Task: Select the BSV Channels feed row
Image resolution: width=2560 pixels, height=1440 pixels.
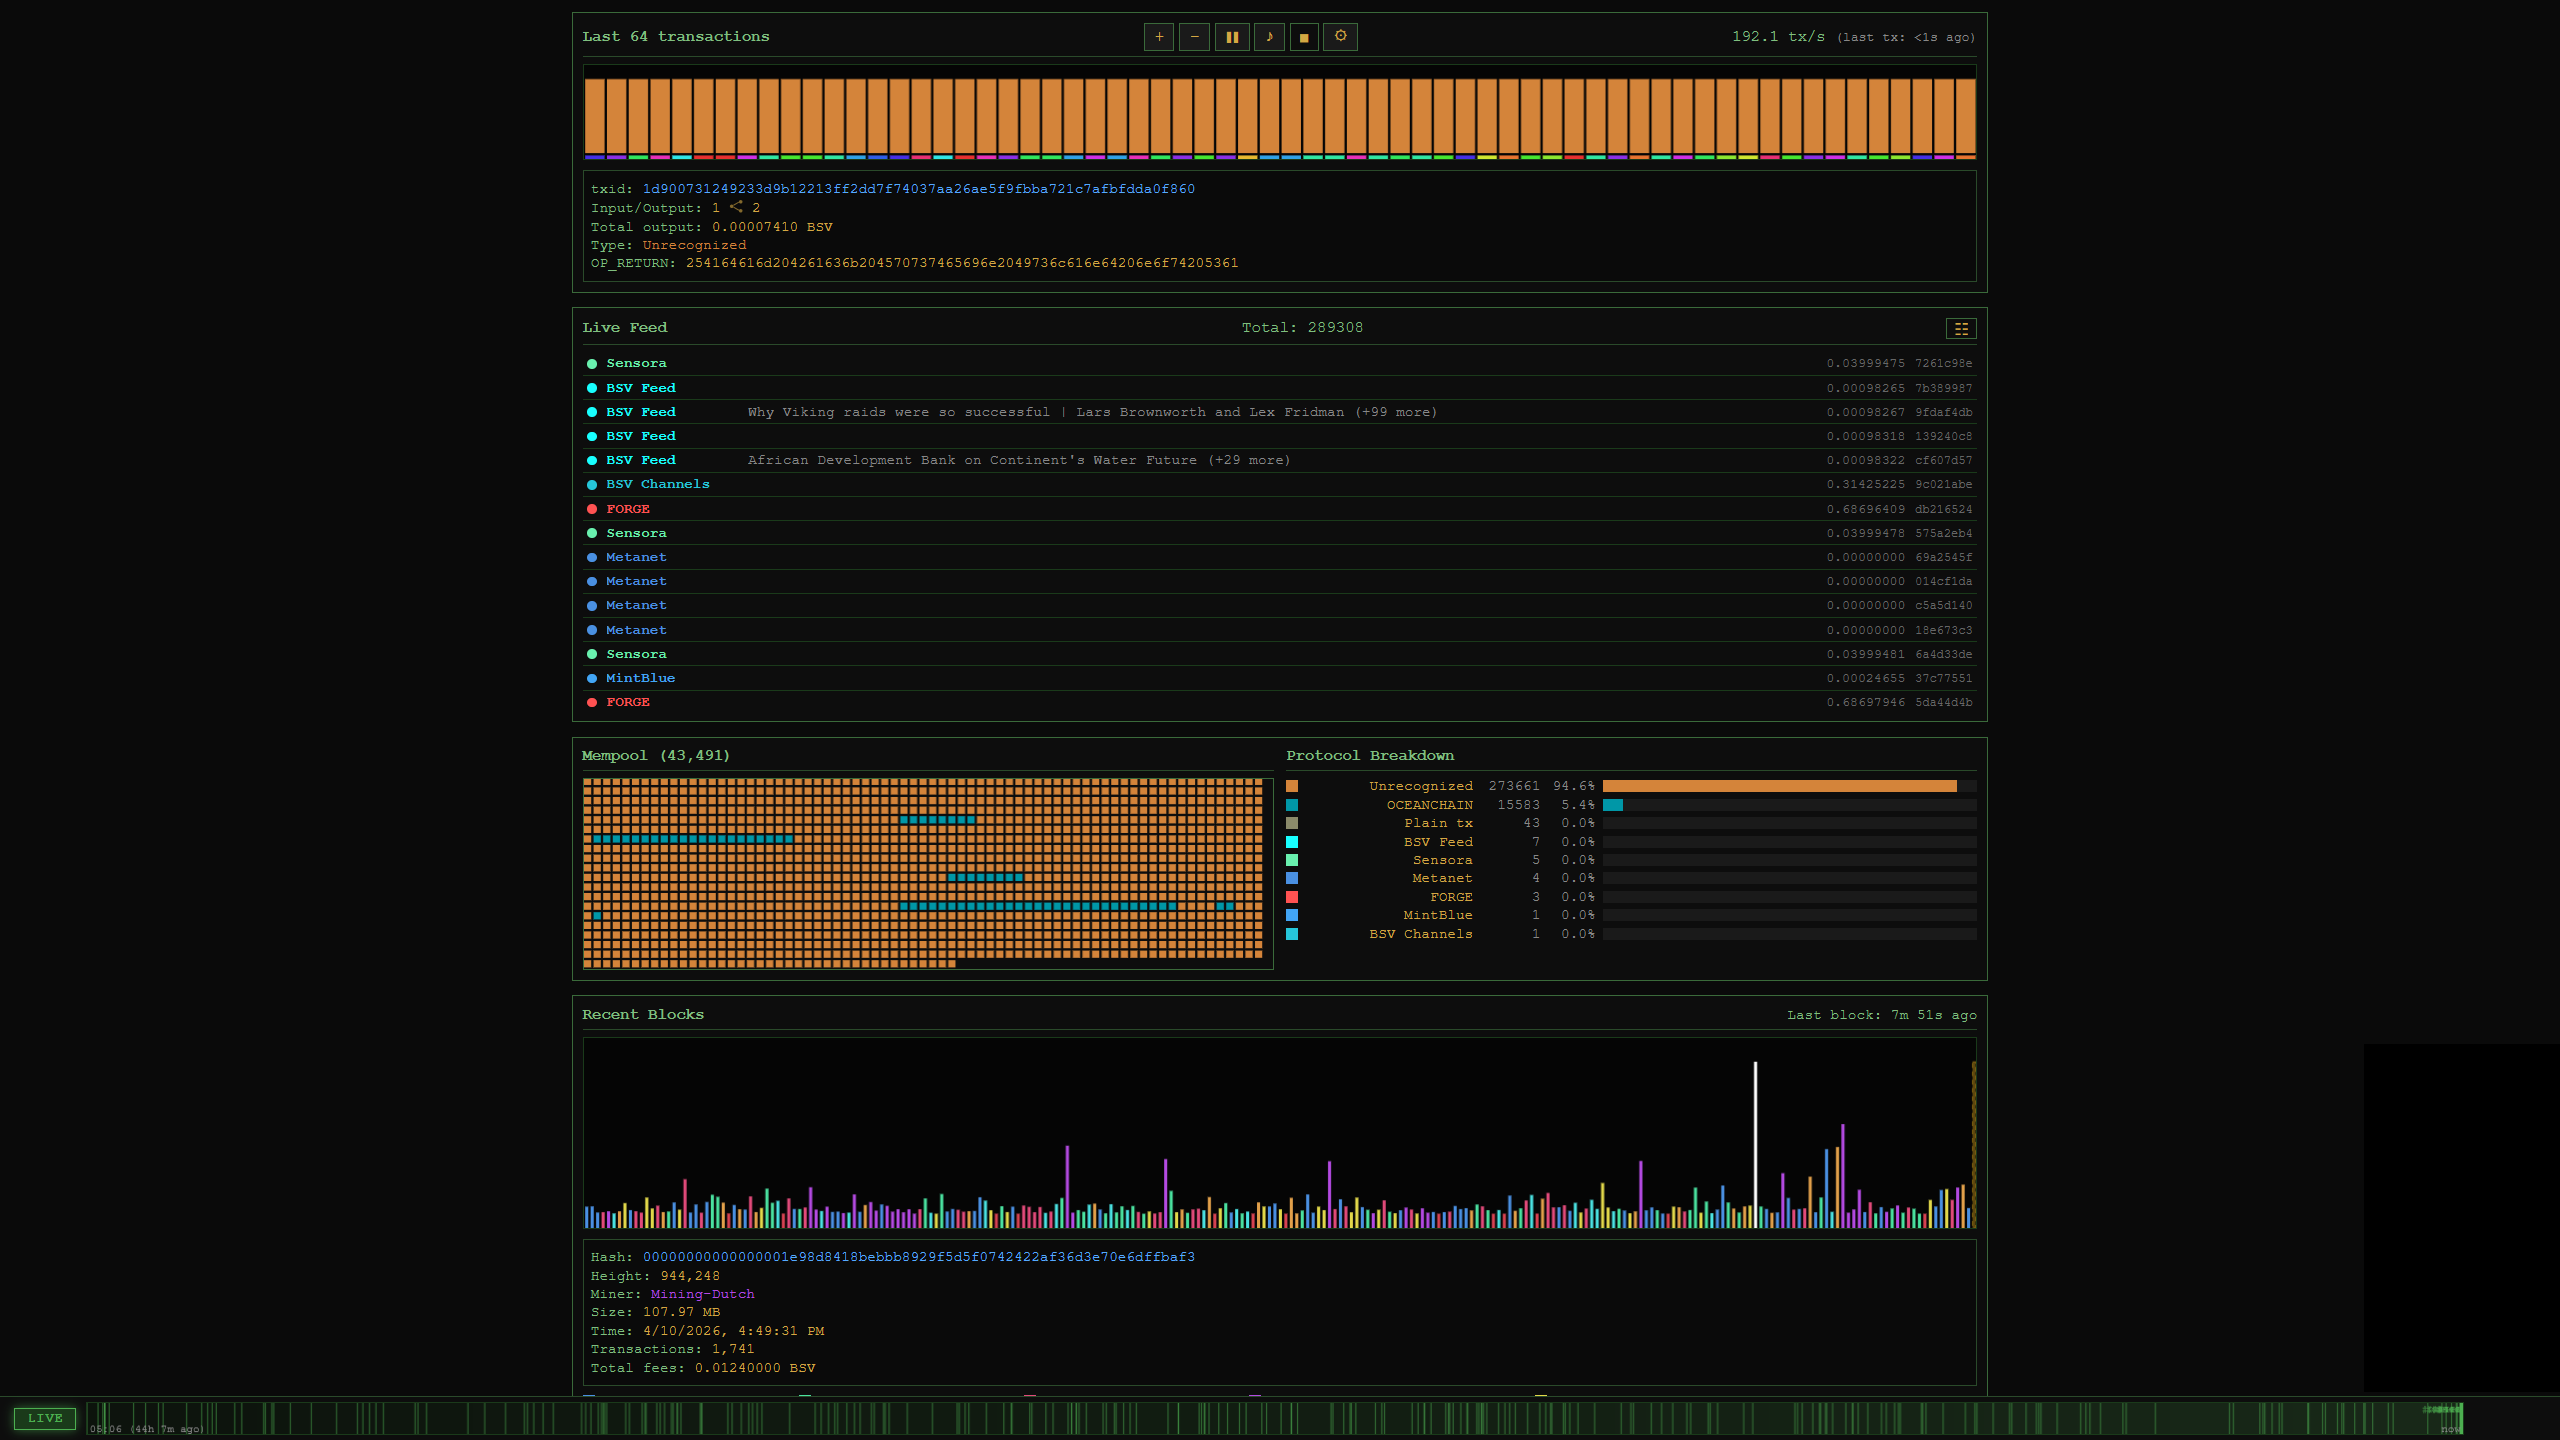Action: coord(1279,484)
